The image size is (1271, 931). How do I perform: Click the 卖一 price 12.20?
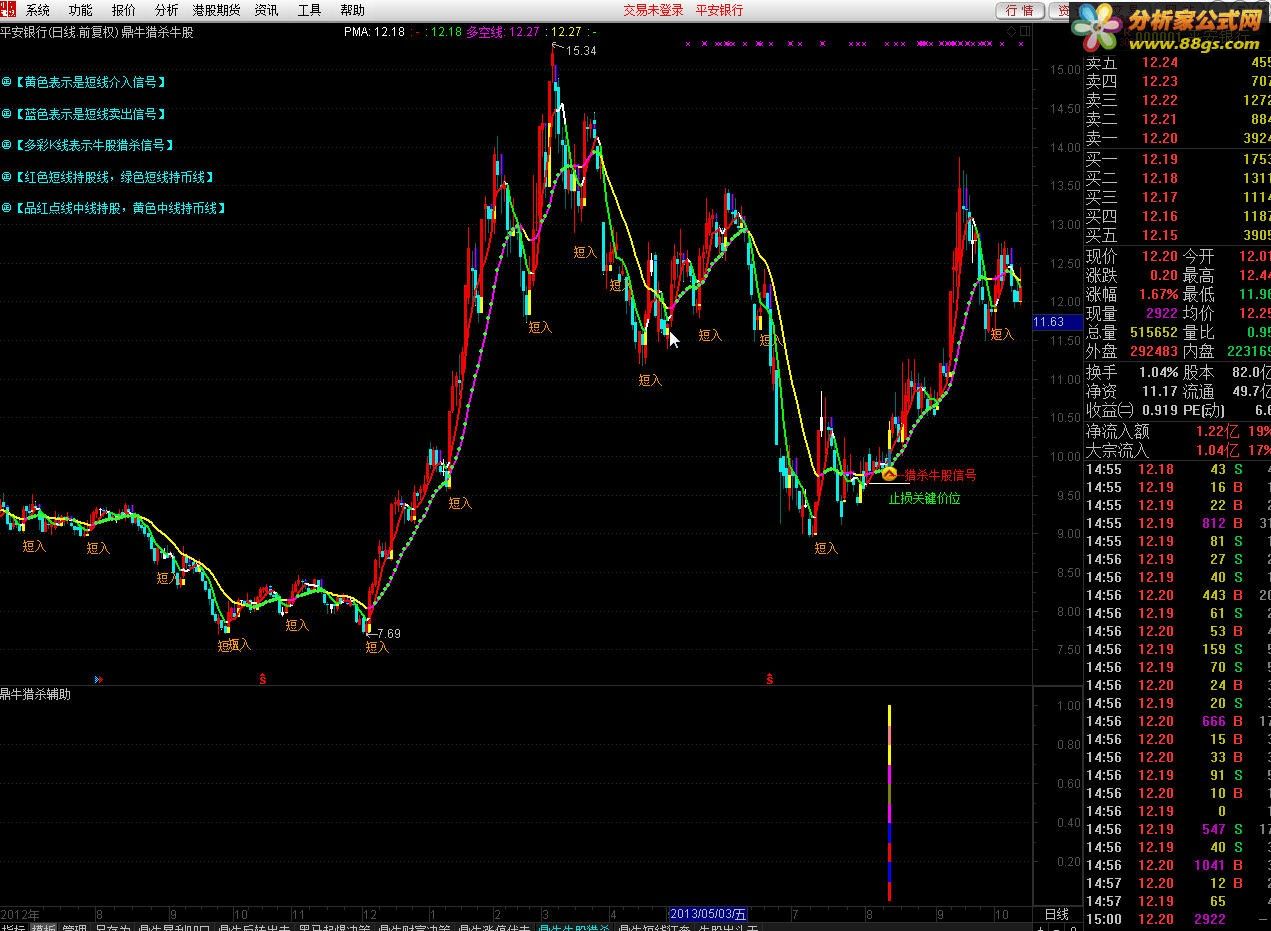(x=1160, y=138)
